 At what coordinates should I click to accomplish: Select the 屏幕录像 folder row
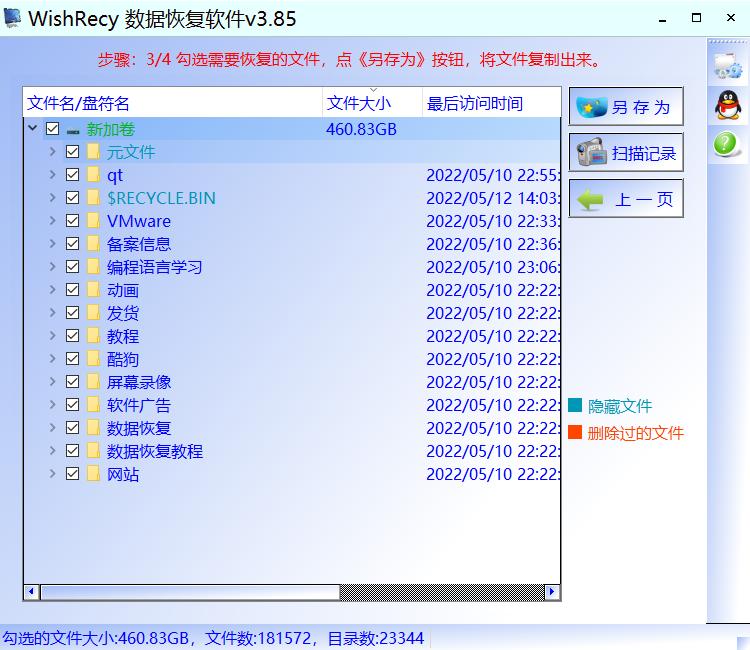tap(292, 382)
